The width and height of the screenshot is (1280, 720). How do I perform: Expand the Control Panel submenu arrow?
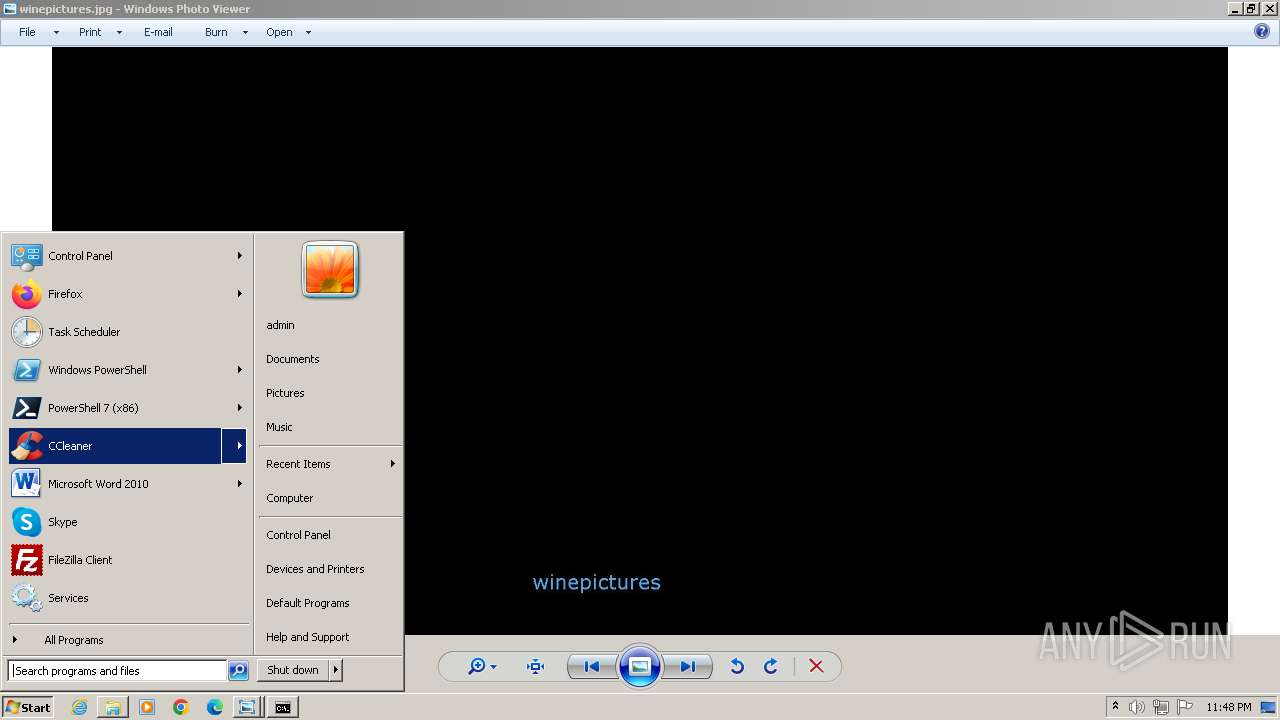tap(239, 256)
